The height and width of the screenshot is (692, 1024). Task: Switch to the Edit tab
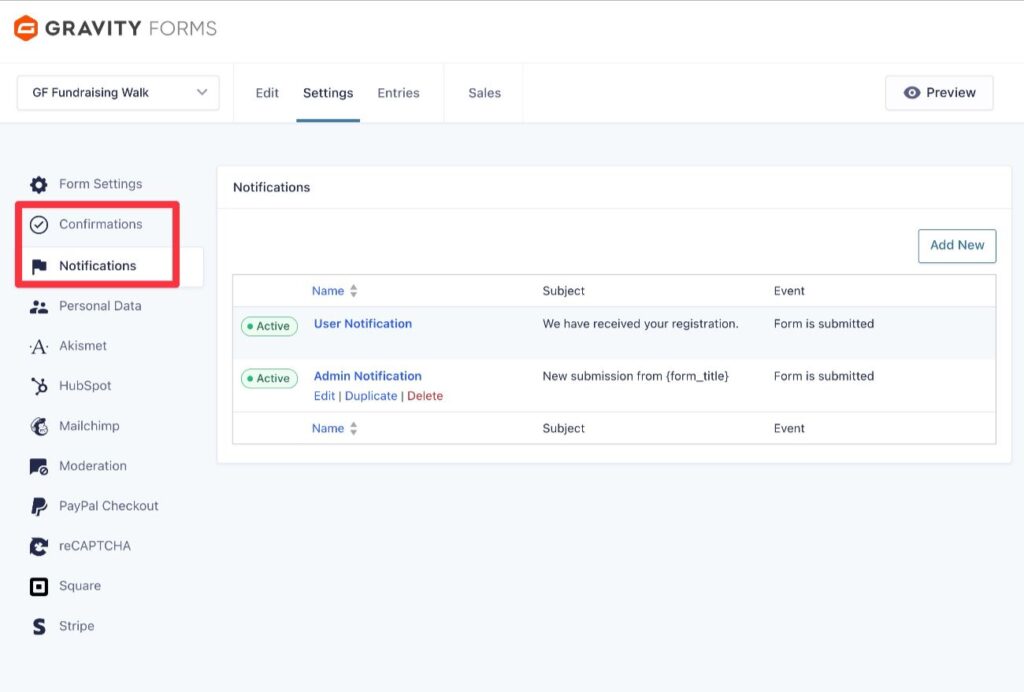click(x=267, y=93)
